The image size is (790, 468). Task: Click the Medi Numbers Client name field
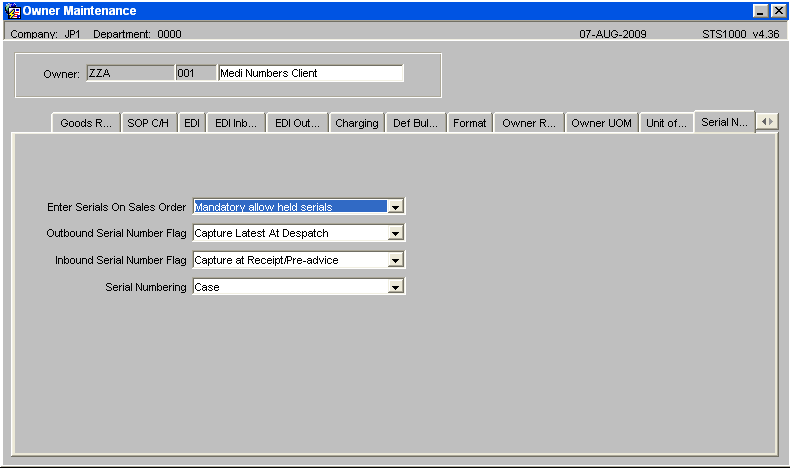(x=311, y=73)
